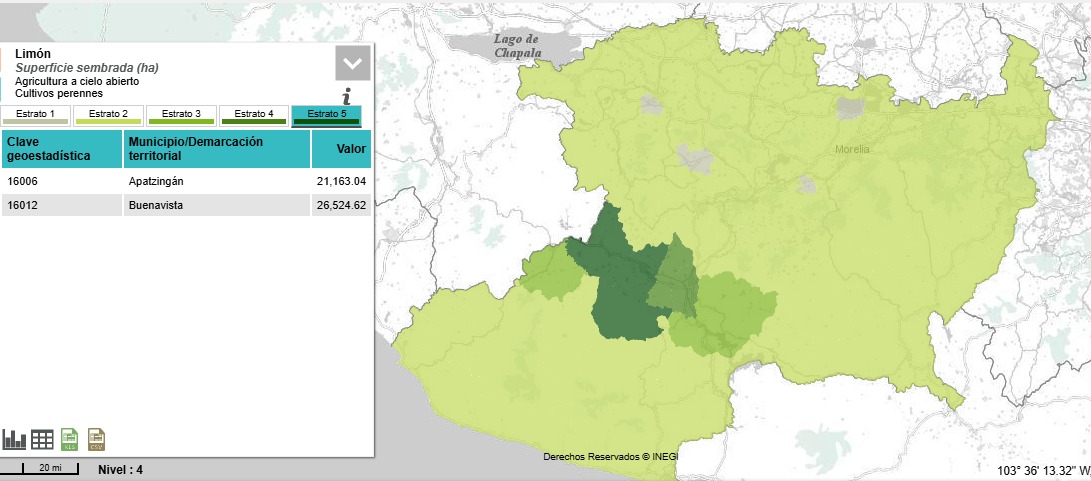Click the Derechos Reservados INEGI link
Screen dimensions: 1091x481
click(x=610, y=456)
